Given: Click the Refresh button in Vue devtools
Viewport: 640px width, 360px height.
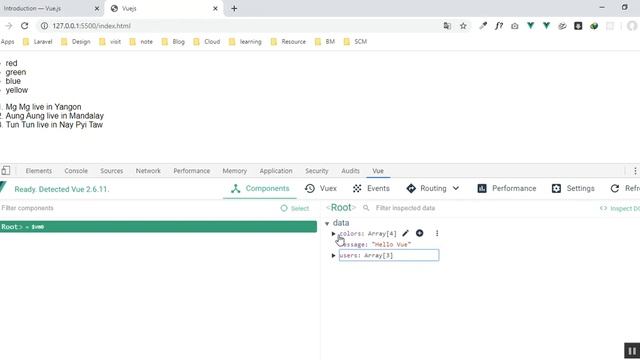Looking at the screenshot, I should point(625,188).
